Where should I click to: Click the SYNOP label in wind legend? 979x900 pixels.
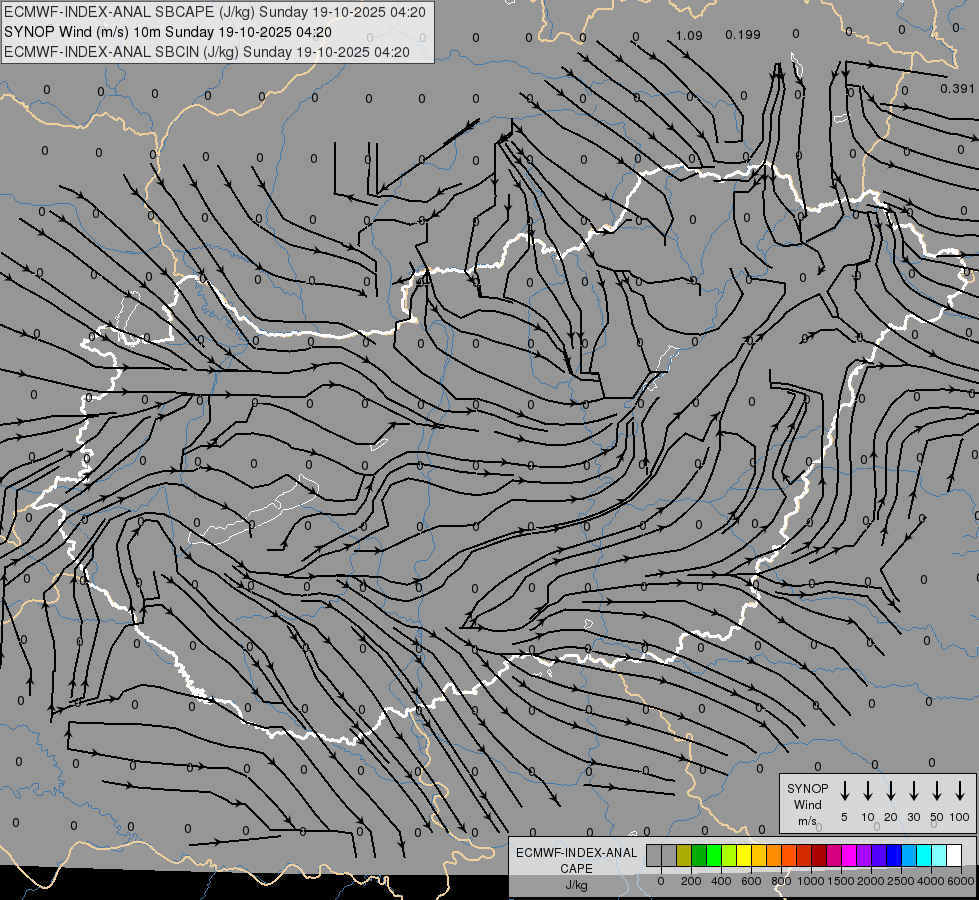[807, 788]
